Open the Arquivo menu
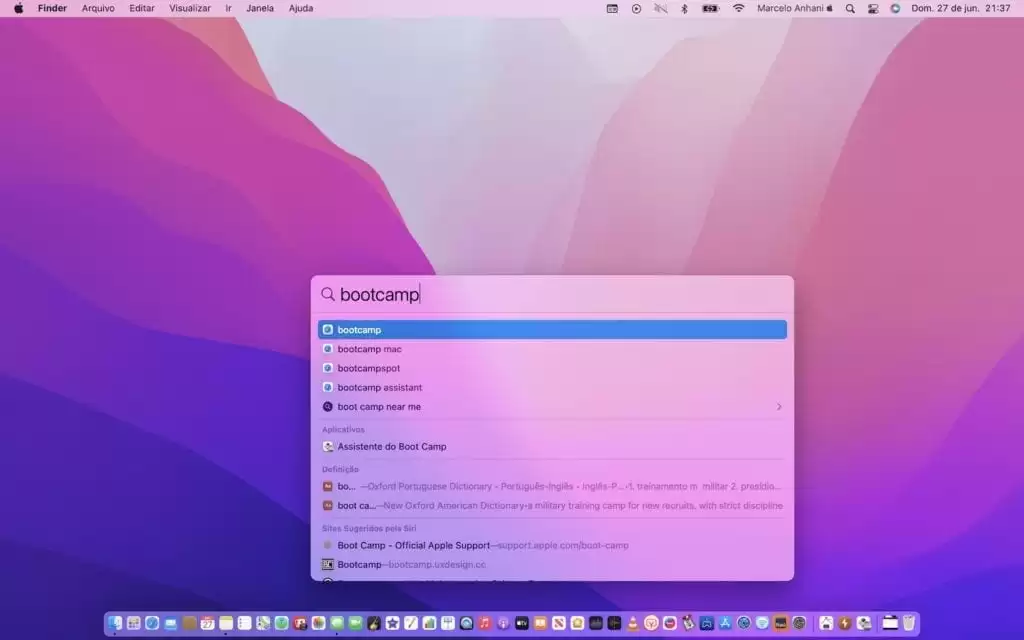Image resolution: width=1024 pixels, height=640 pixels. [98, 8]
